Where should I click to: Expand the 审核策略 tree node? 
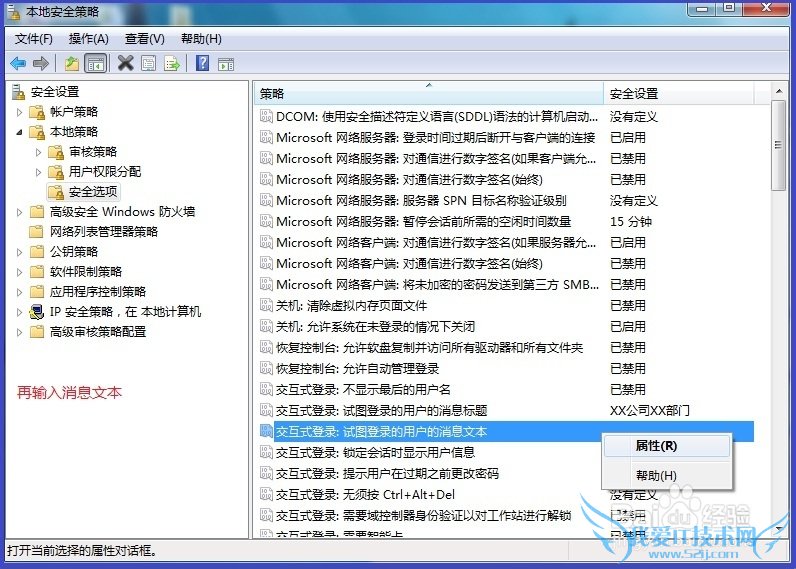point(39,152)
